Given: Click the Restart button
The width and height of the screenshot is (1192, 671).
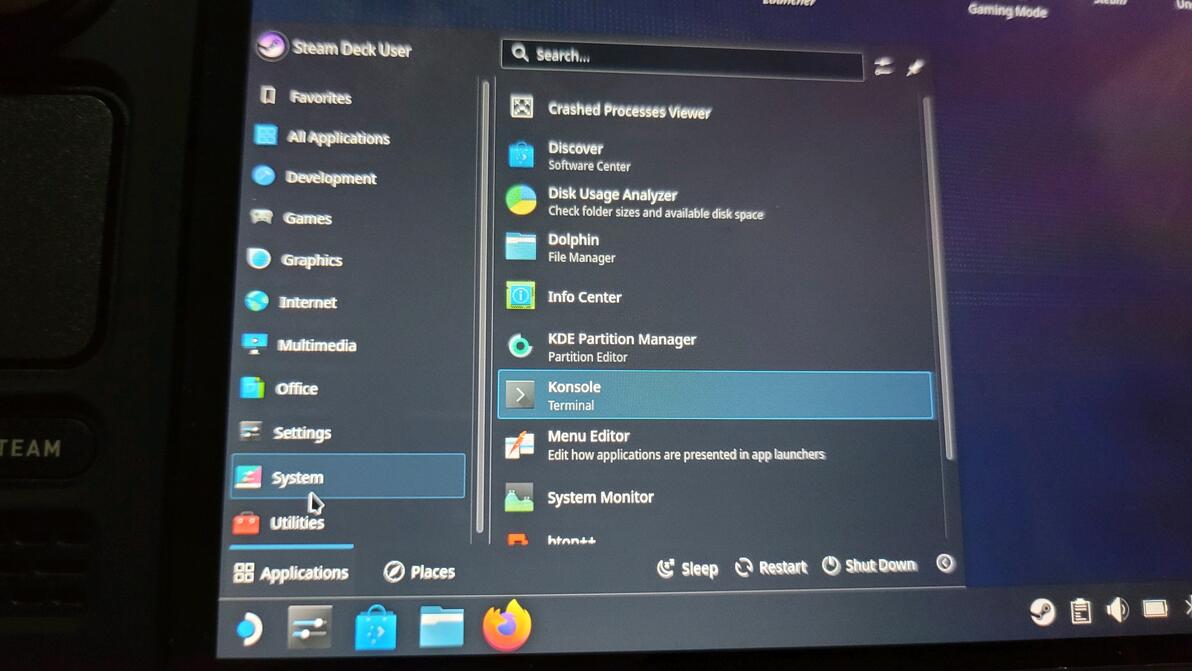Looking at the screenshot, I should coord(771,567).
